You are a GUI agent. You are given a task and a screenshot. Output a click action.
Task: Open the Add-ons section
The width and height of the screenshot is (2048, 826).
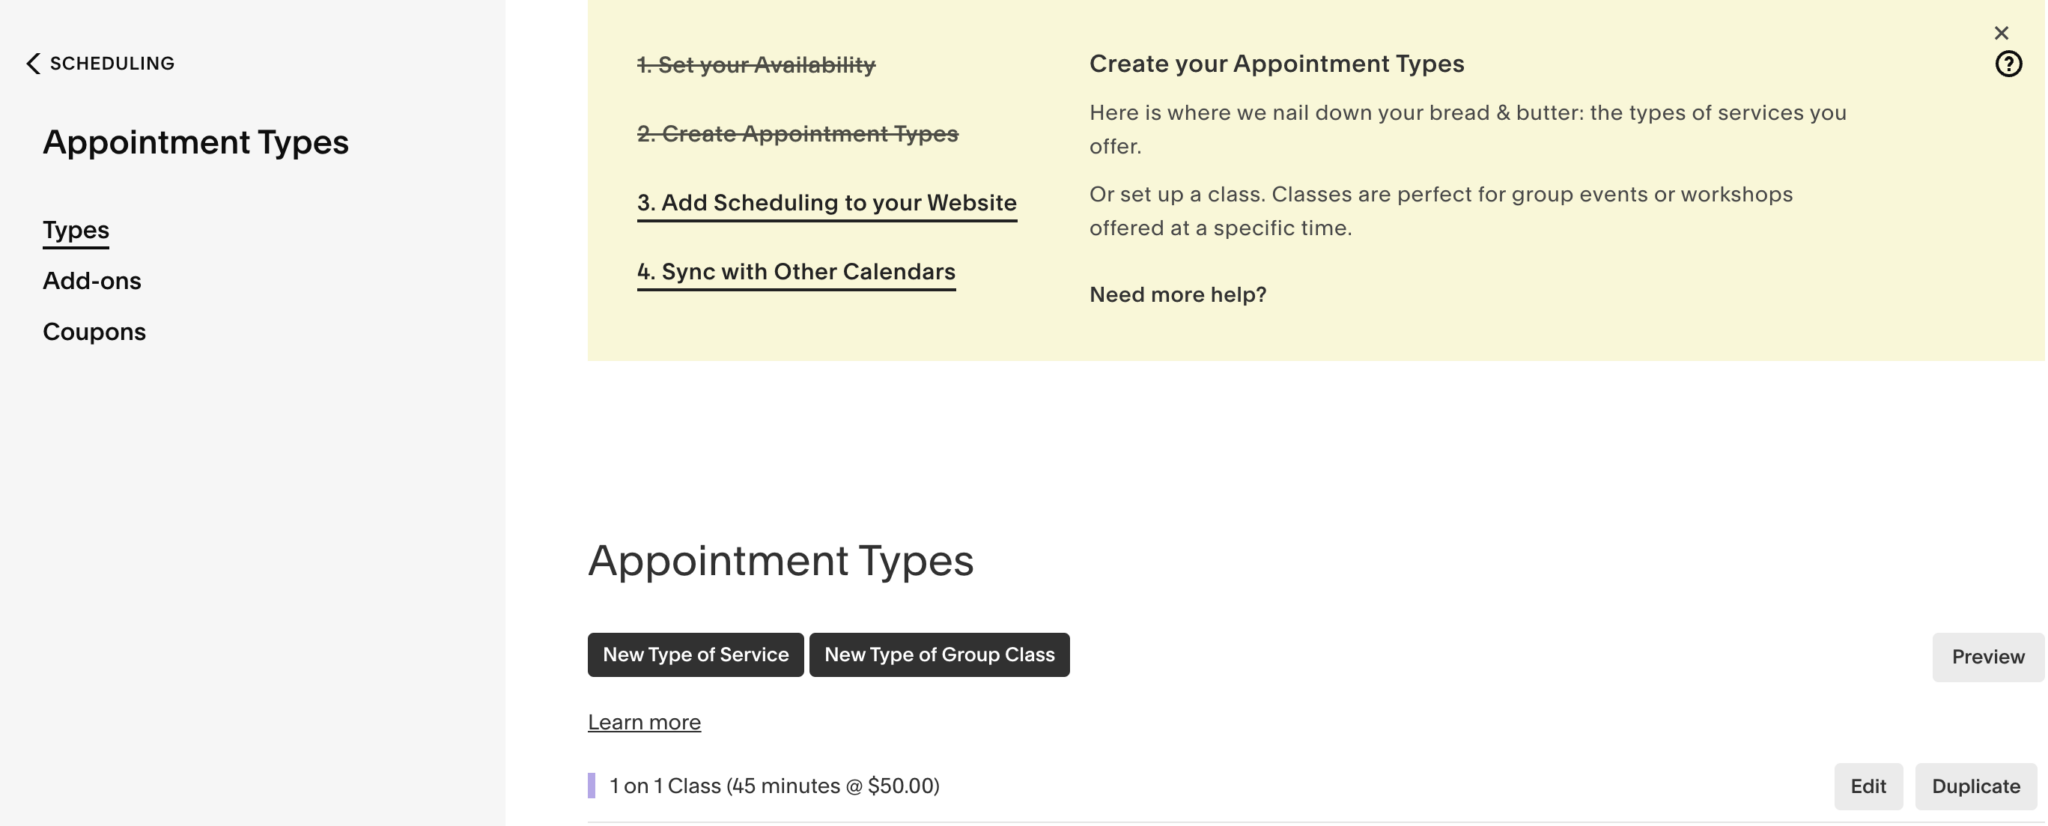[91, 280]
